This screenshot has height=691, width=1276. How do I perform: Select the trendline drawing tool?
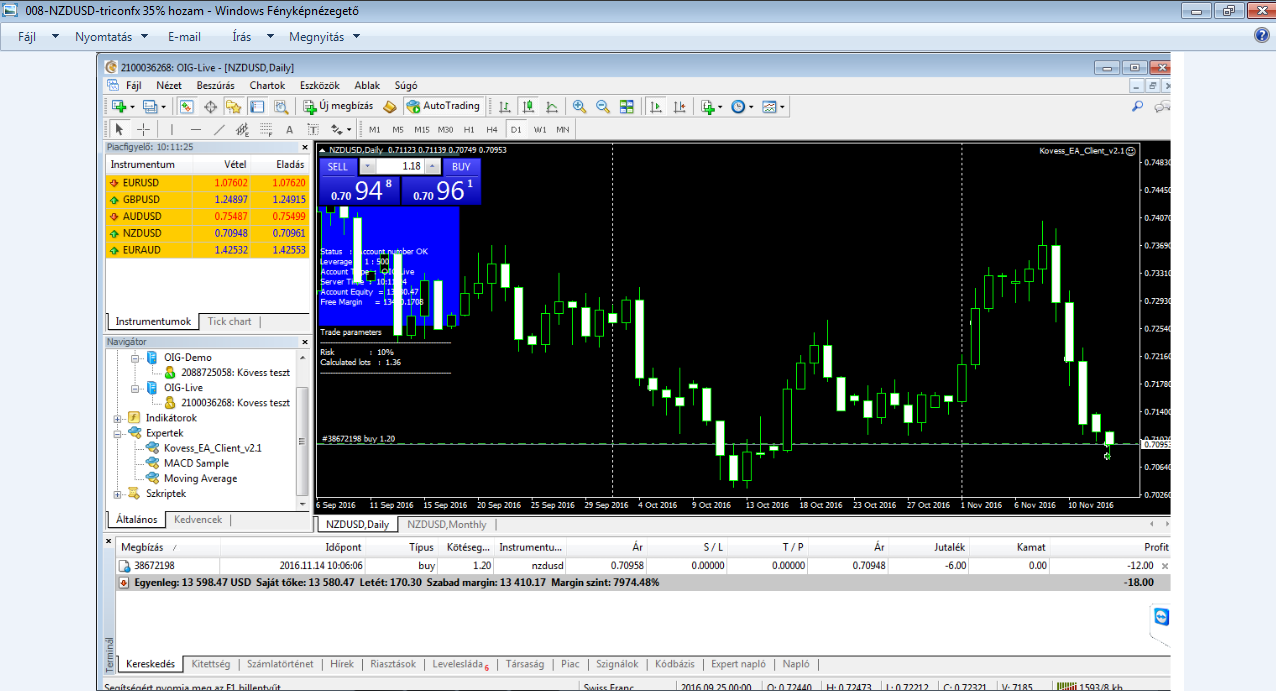[x=219, y=129]
